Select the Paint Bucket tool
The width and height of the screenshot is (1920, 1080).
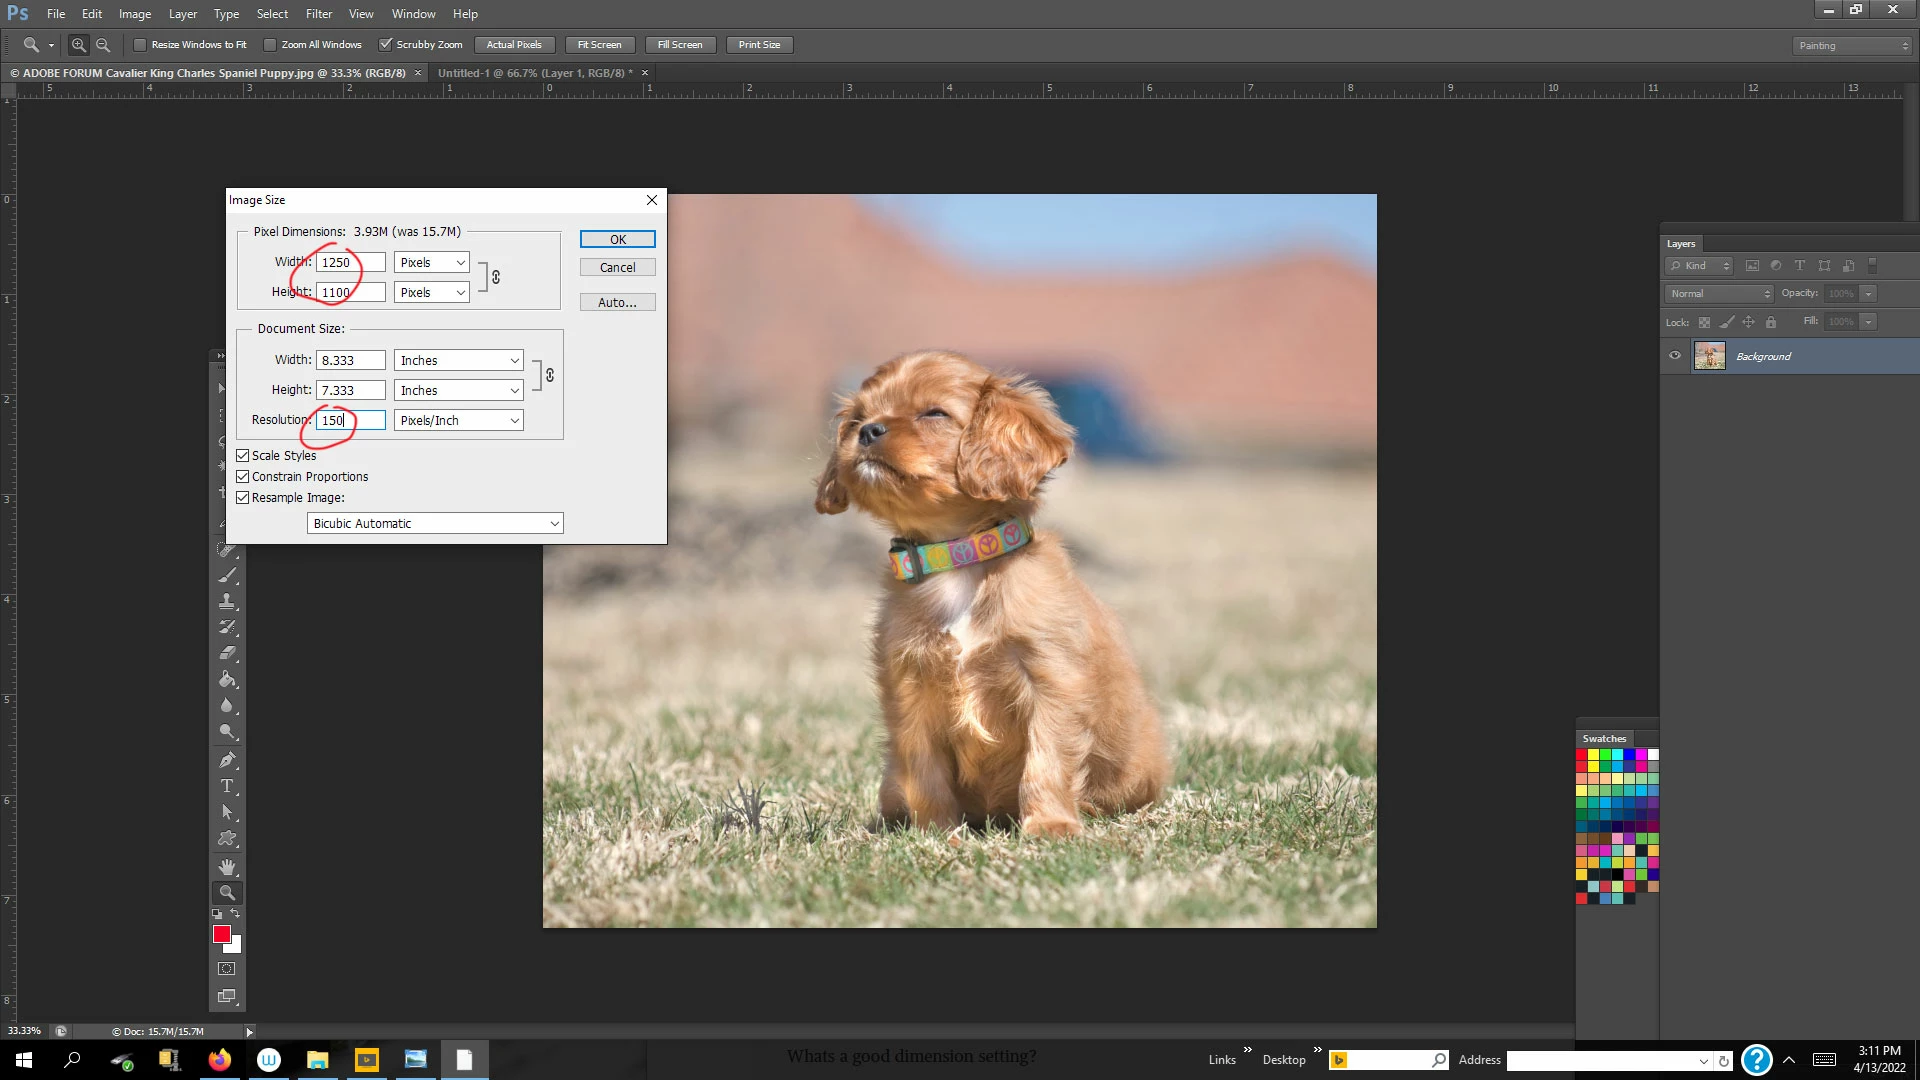click(228, 679)
